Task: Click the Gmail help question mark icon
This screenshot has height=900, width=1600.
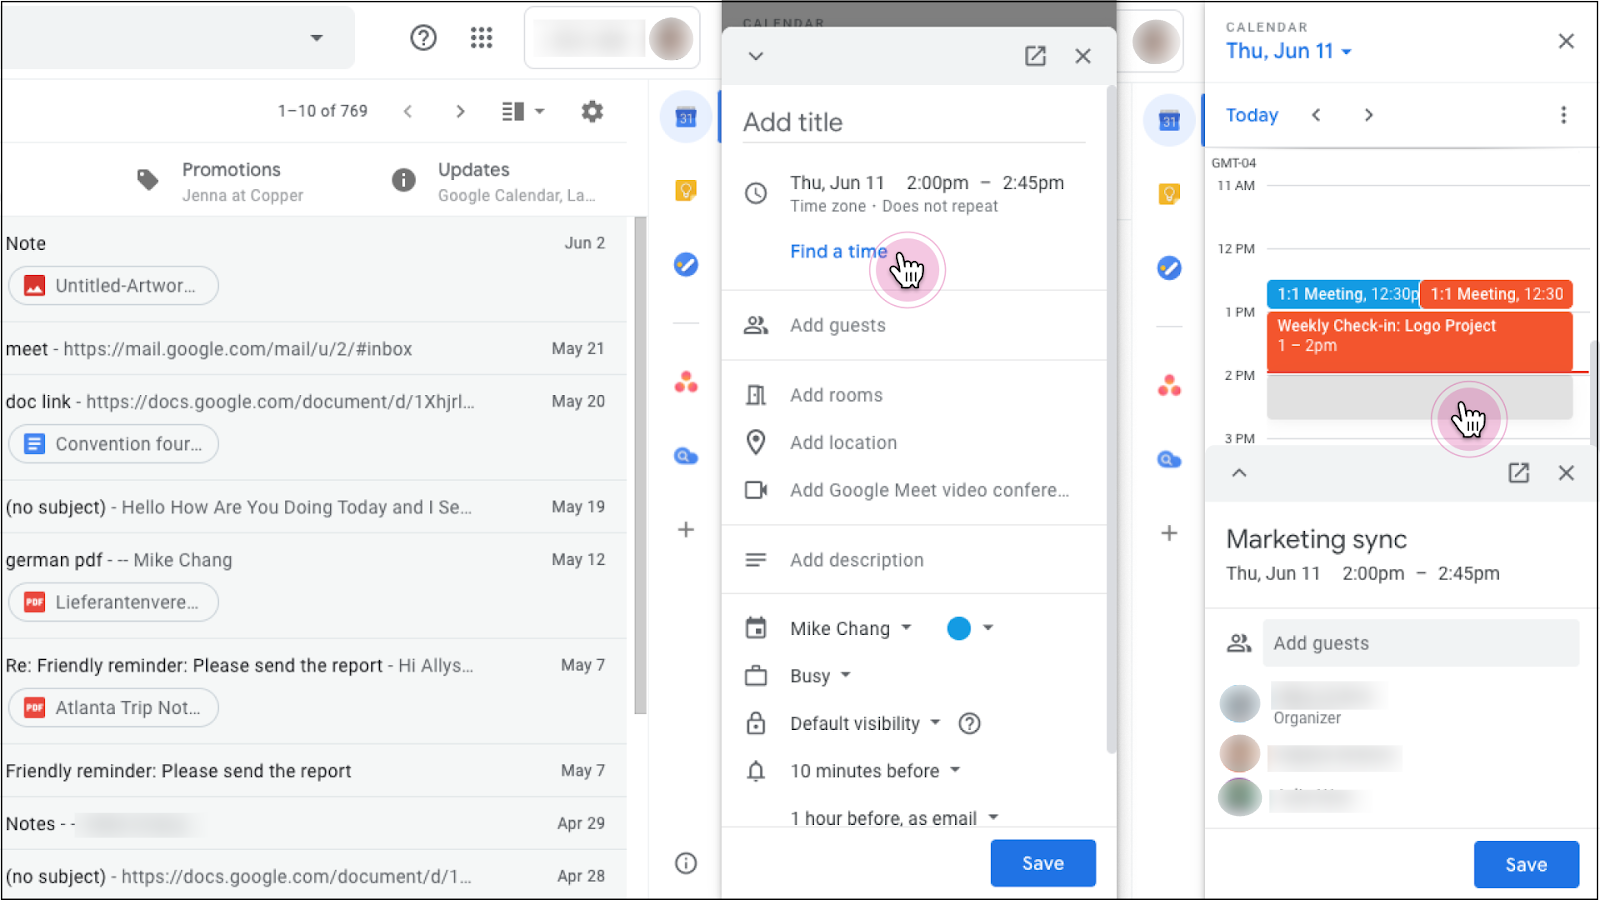Action: 423,37
